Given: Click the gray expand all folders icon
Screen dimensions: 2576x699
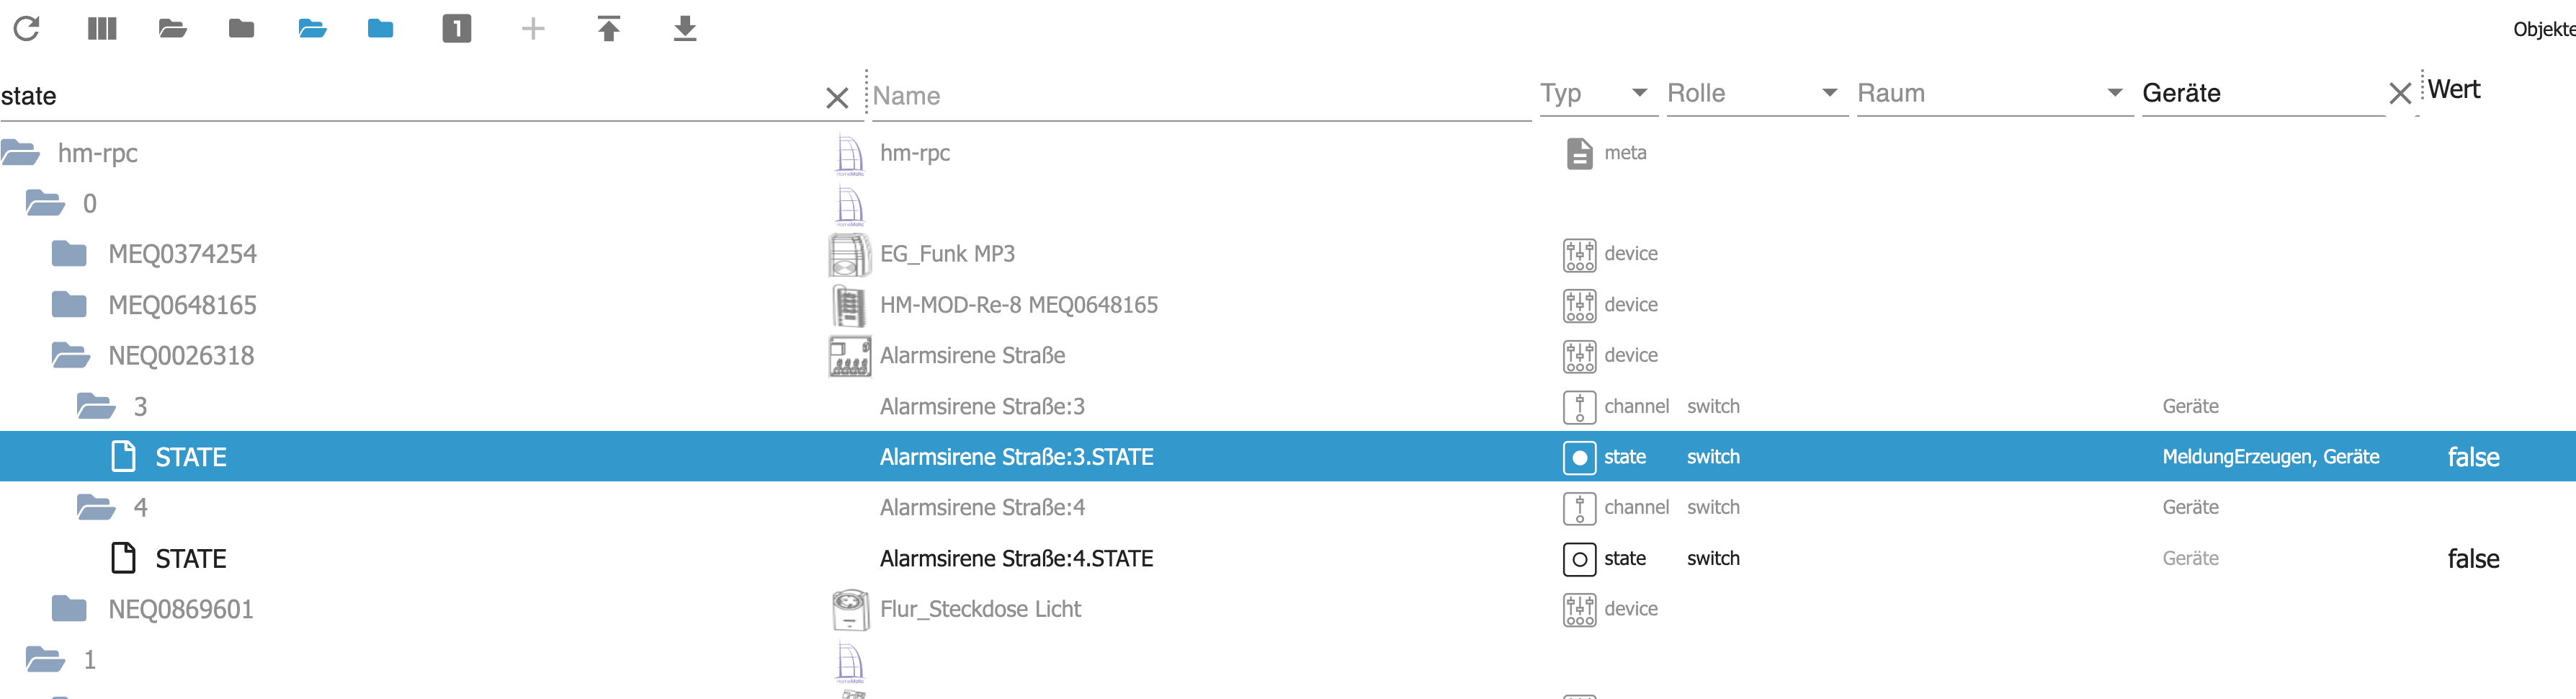Looking at the screenshot, I should pyautogui.click(x=172, y=28).
